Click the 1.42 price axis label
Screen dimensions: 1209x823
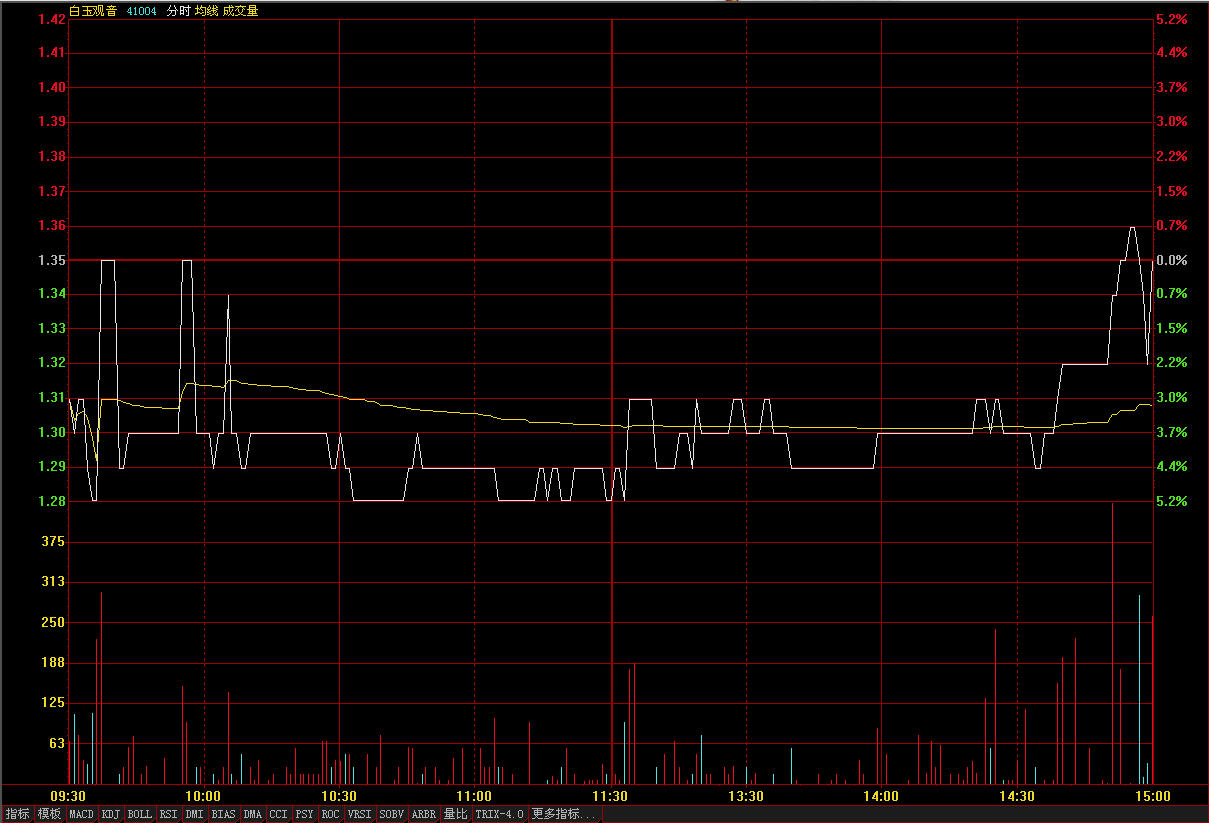pos(52,19)
